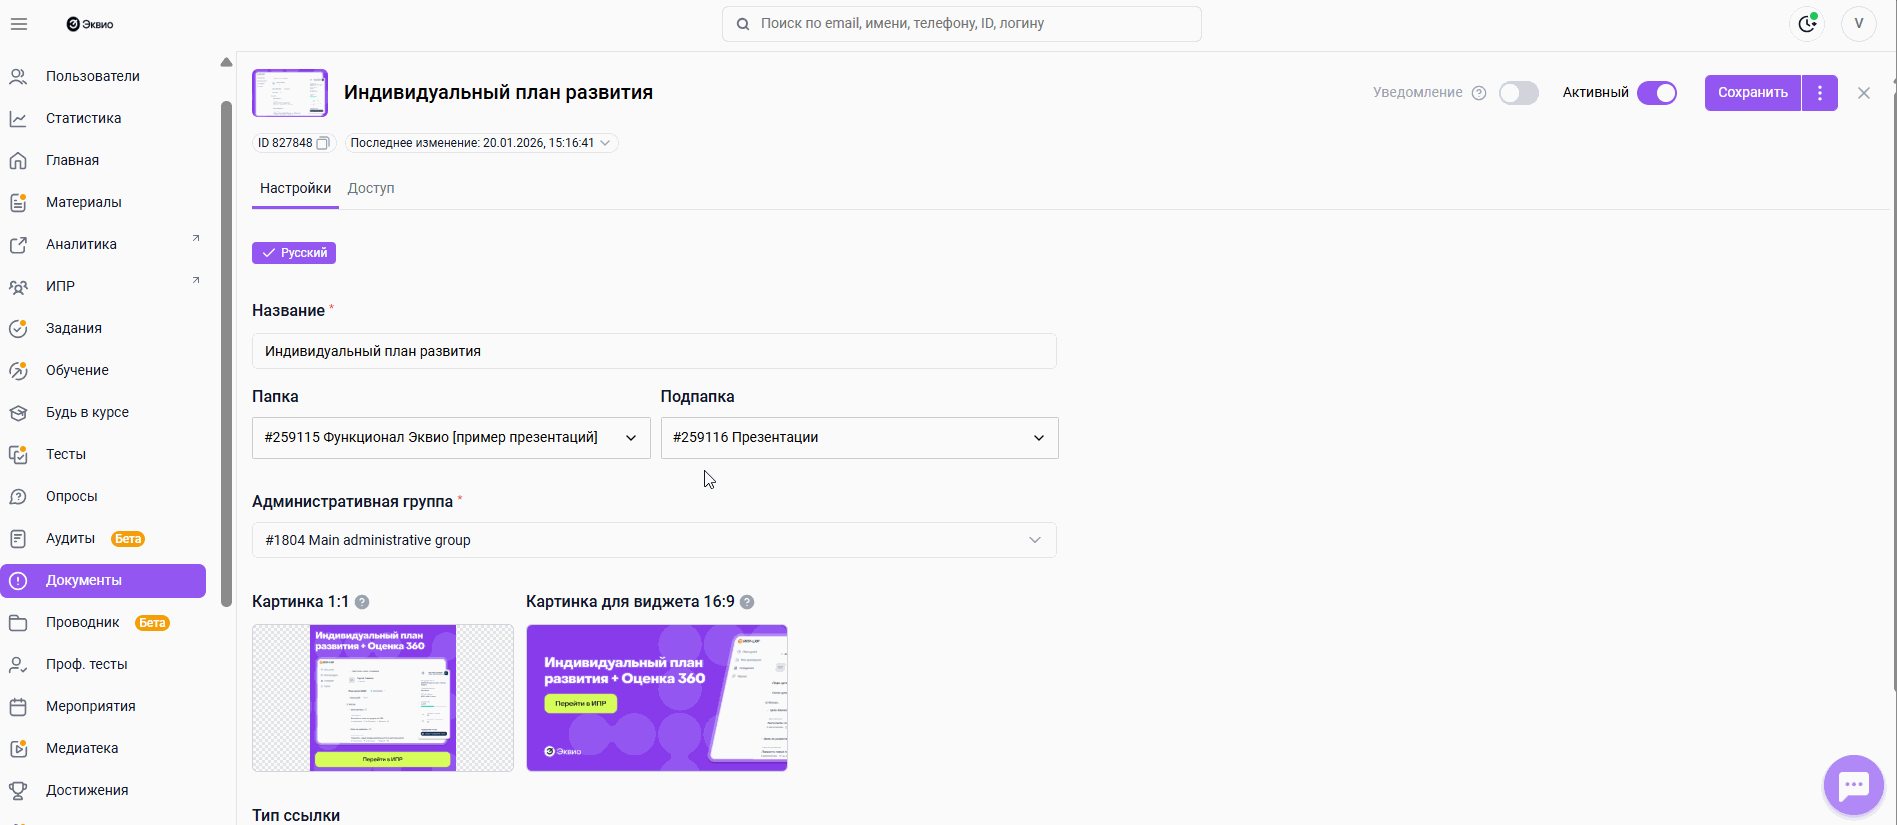
Task: Open the user avatar V menu
Action: (1859, 24)
